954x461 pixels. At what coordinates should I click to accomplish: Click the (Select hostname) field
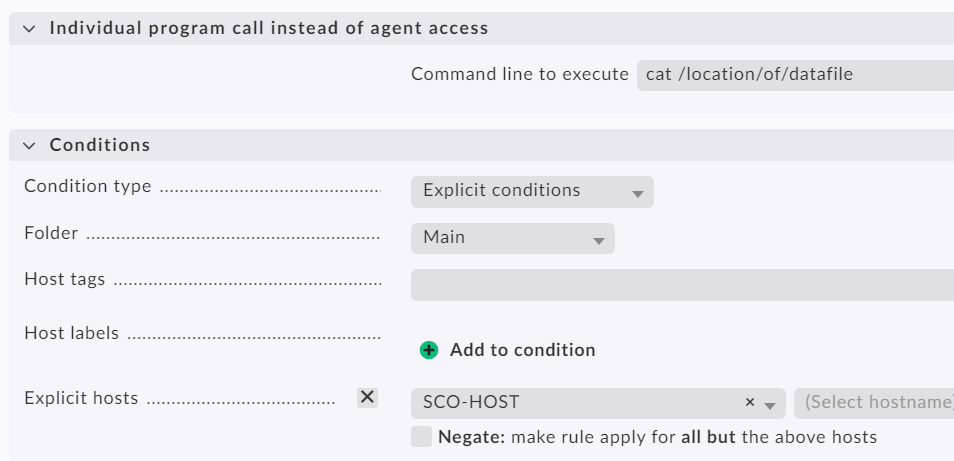point(875,403)
